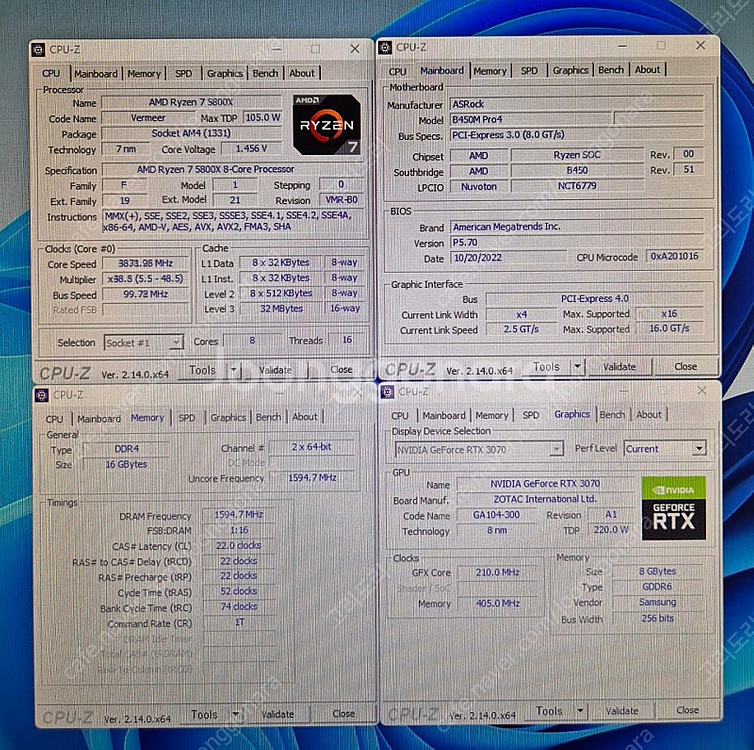754x750 pixels.
Task: Open the Memory tab in the Mainboard window
Action: coord(490,71)
